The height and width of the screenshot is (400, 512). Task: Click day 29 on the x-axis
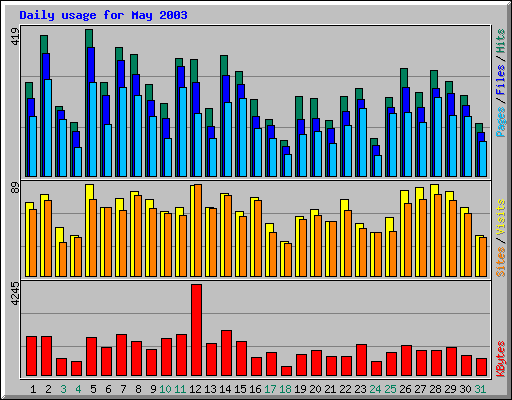450,389
